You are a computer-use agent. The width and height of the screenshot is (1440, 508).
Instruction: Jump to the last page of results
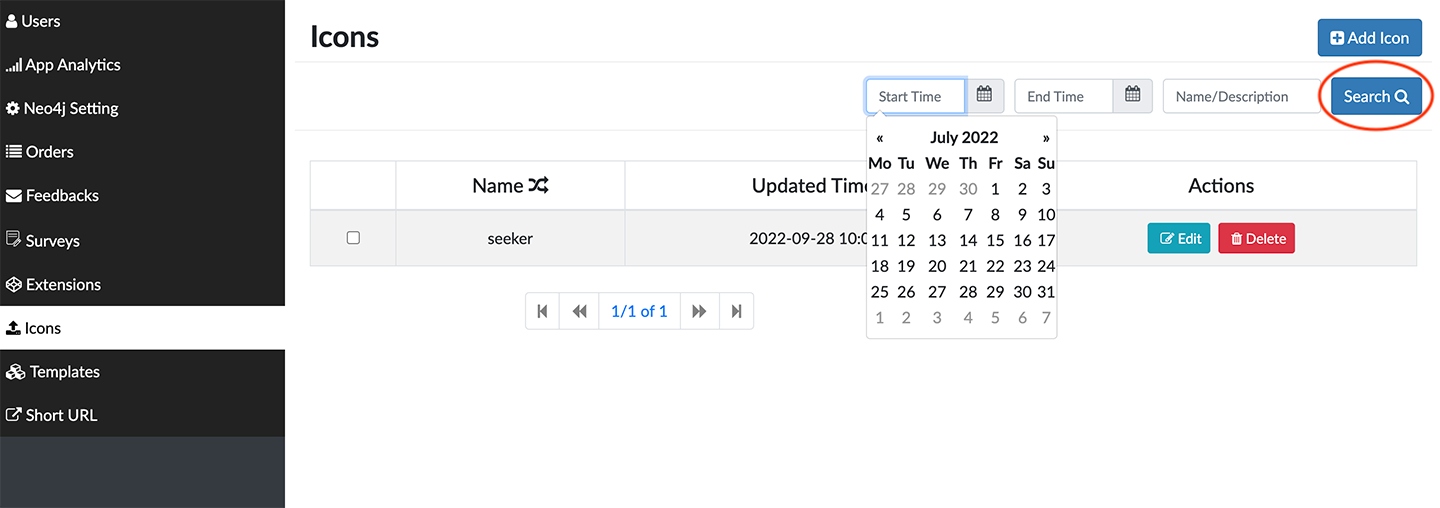click(x=736, y=311)
